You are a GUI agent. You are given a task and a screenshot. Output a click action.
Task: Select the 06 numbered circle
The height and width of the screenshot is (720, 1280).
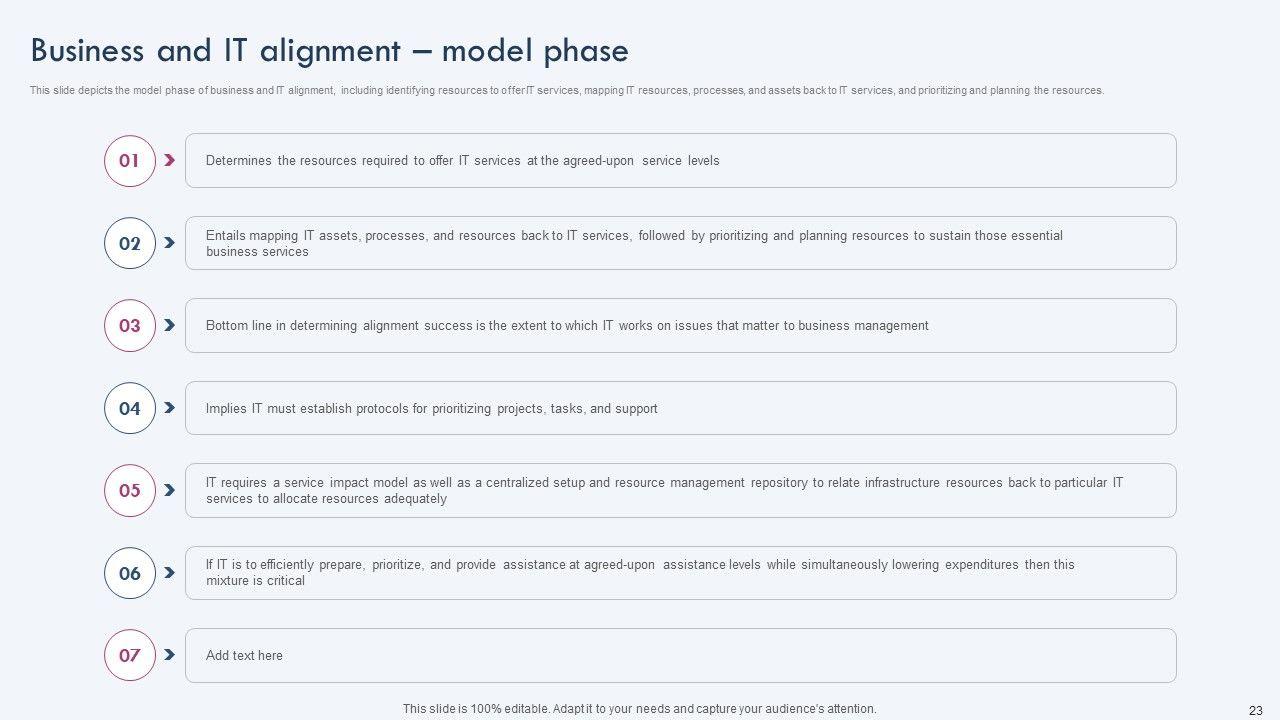point(130,573)
